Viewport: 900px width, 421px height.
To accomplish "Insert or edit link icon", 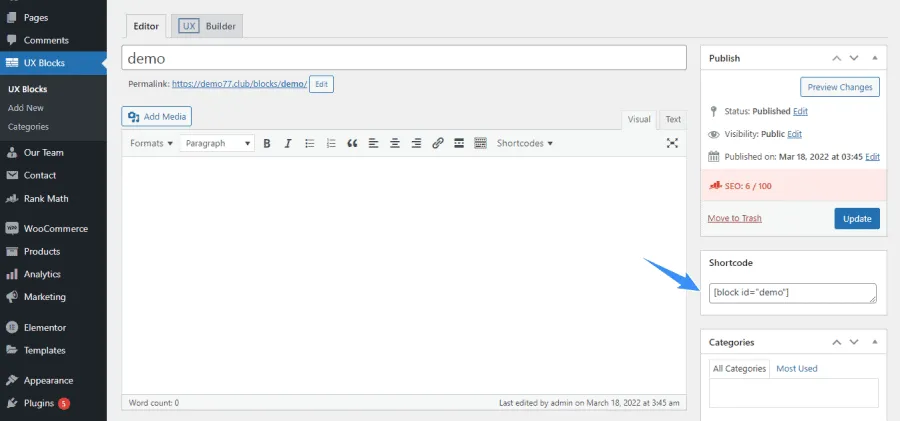I will point(438,143).
